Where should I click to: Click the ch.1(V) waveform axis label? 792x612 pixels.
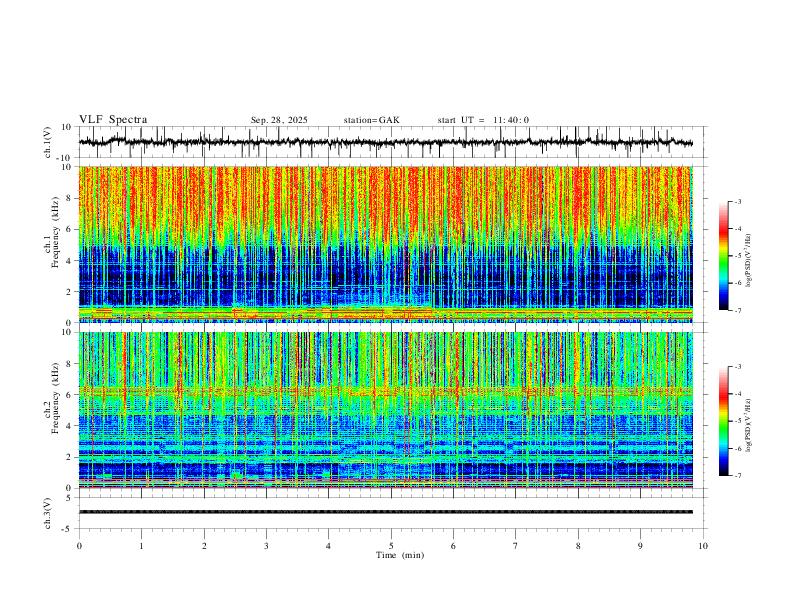click(x=48, y=142)
